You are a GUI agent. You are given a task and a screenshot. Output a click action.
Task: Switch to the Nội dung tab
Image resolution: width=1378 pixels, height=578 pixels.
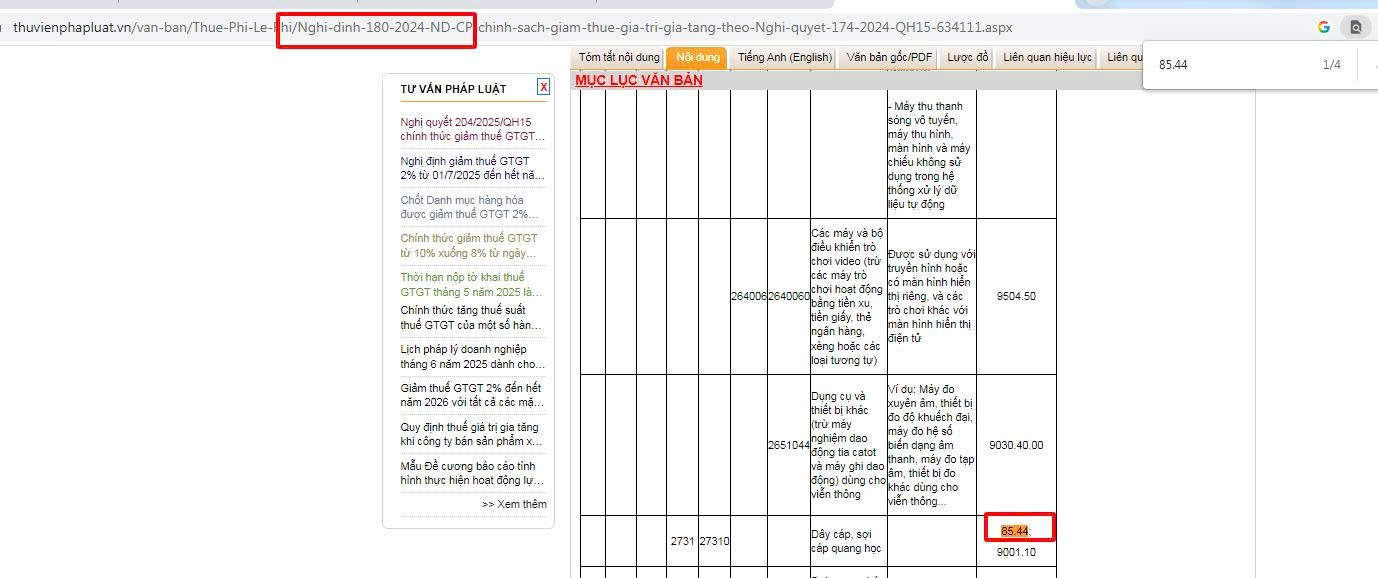click(697, 57)
